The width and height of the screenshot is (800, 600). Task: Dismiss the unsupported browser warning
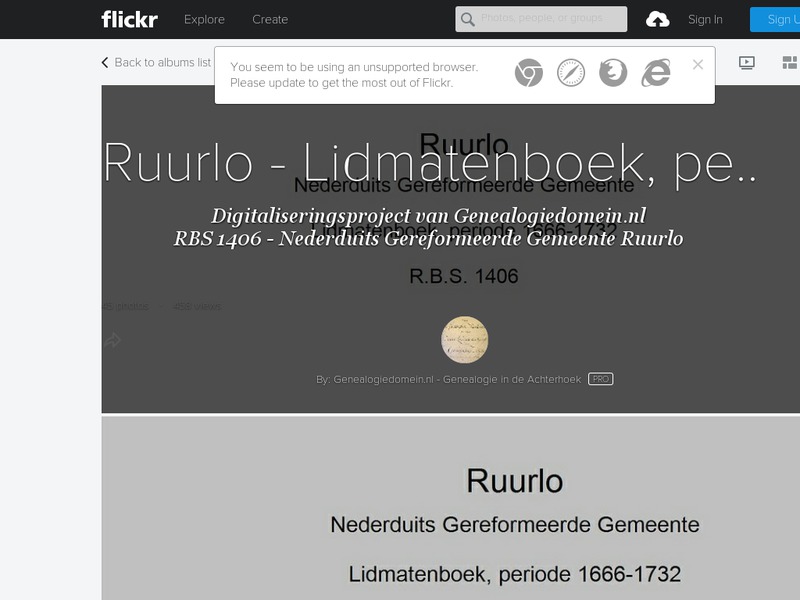pyautogui.click(x=697, y=62)
